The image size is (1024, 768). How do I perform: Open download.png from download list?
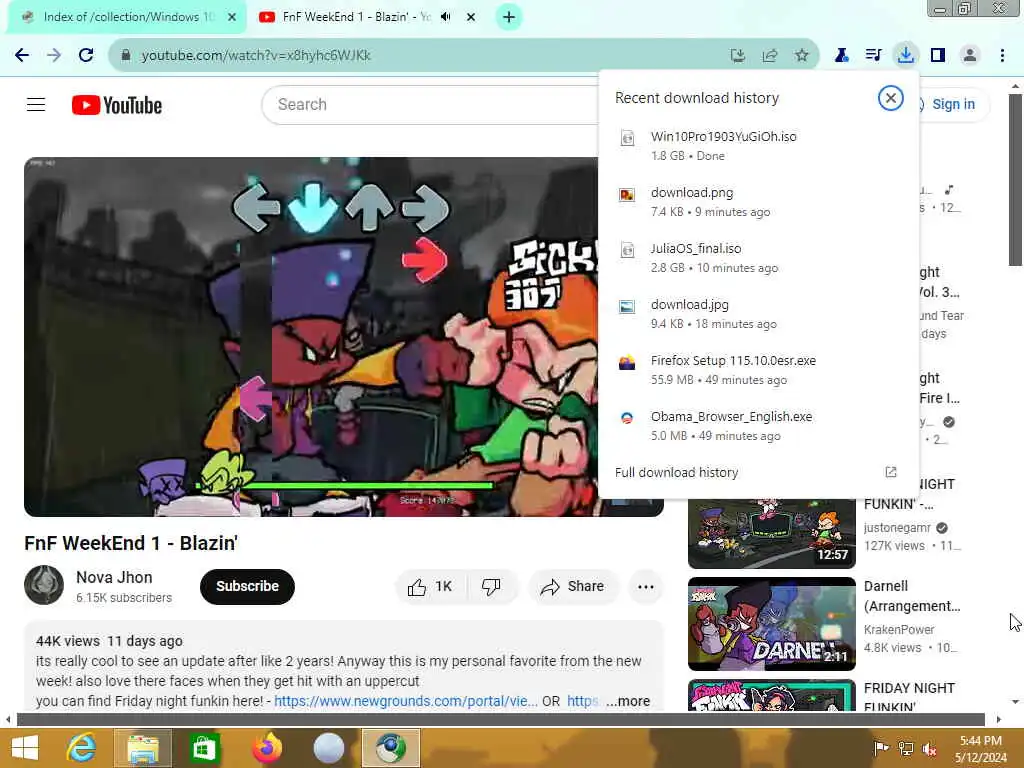pos(758,202)
